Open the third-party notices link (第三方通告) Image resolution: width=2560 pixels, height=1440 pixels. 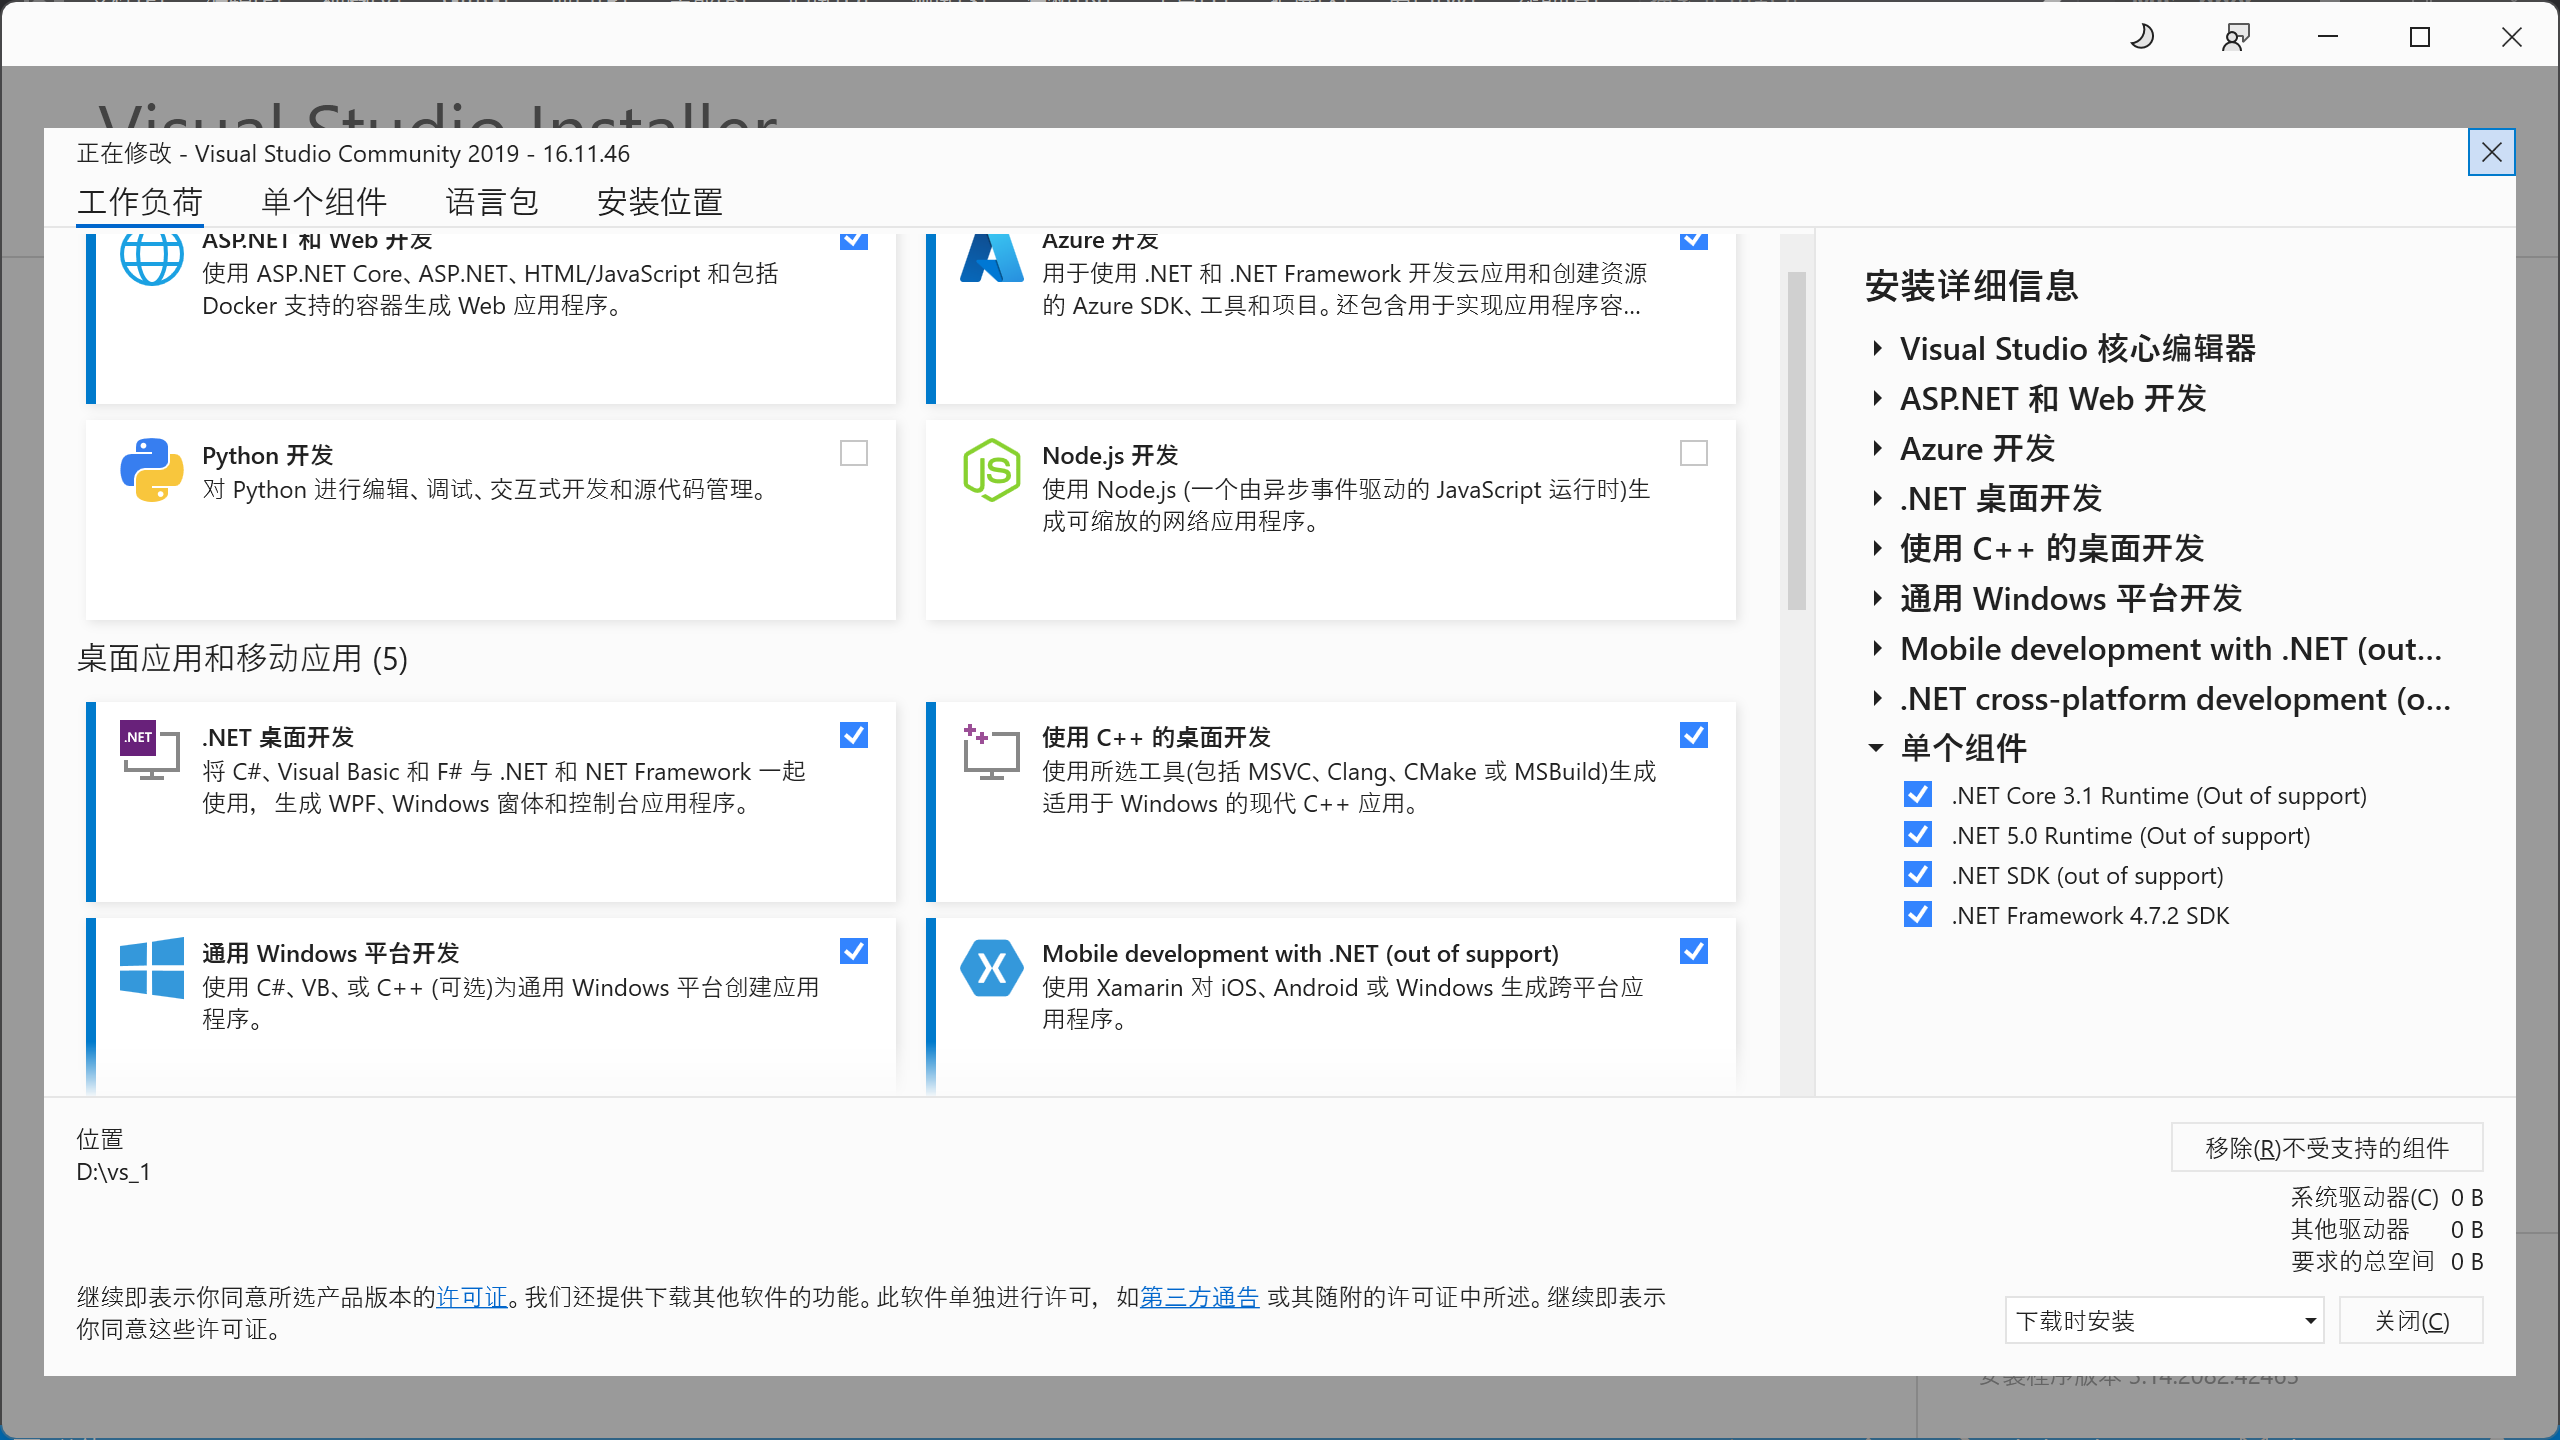click(x=1199, y=1297)
